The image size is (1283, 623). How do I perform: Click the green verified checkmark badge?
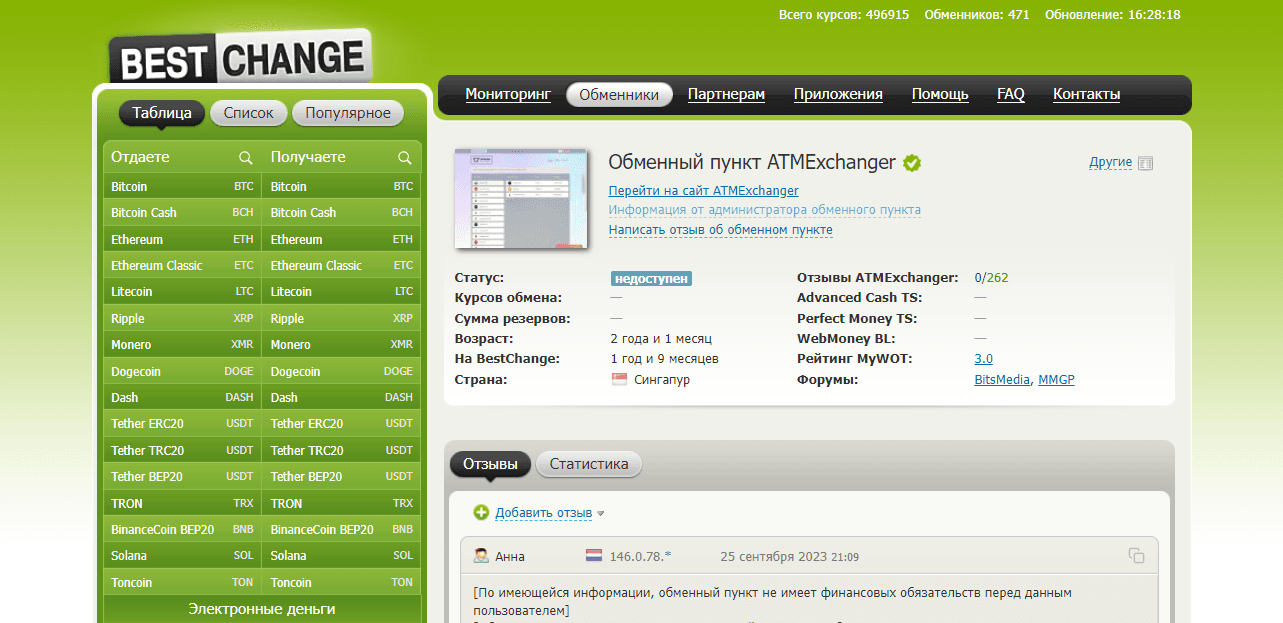pyautogui.click(x=912, y=163)
